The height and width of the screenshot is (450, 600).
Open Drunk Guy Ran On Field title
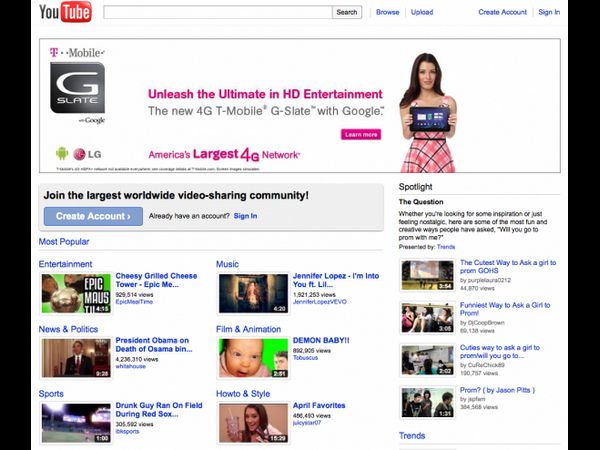(x=159, y=410)
